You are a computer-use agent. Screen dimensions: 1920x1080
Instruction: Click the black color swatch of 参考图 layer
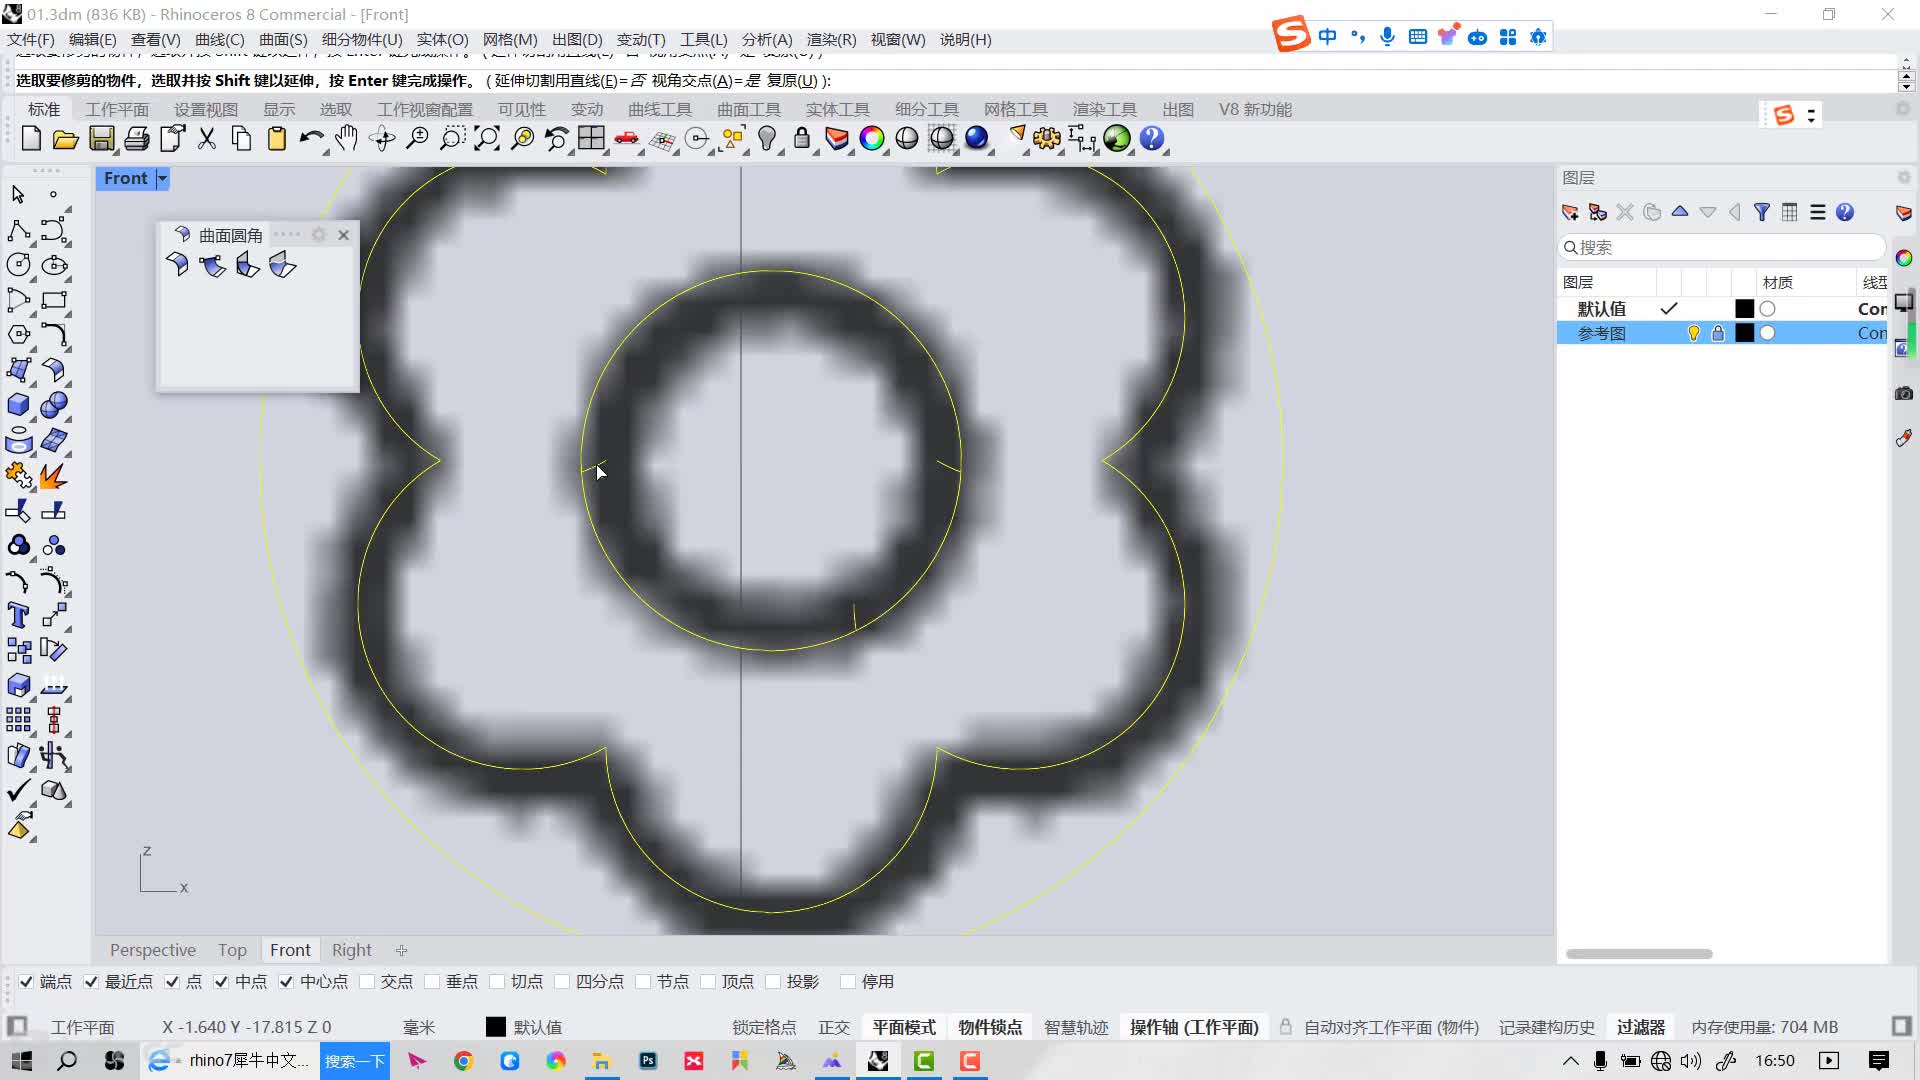1744,333
